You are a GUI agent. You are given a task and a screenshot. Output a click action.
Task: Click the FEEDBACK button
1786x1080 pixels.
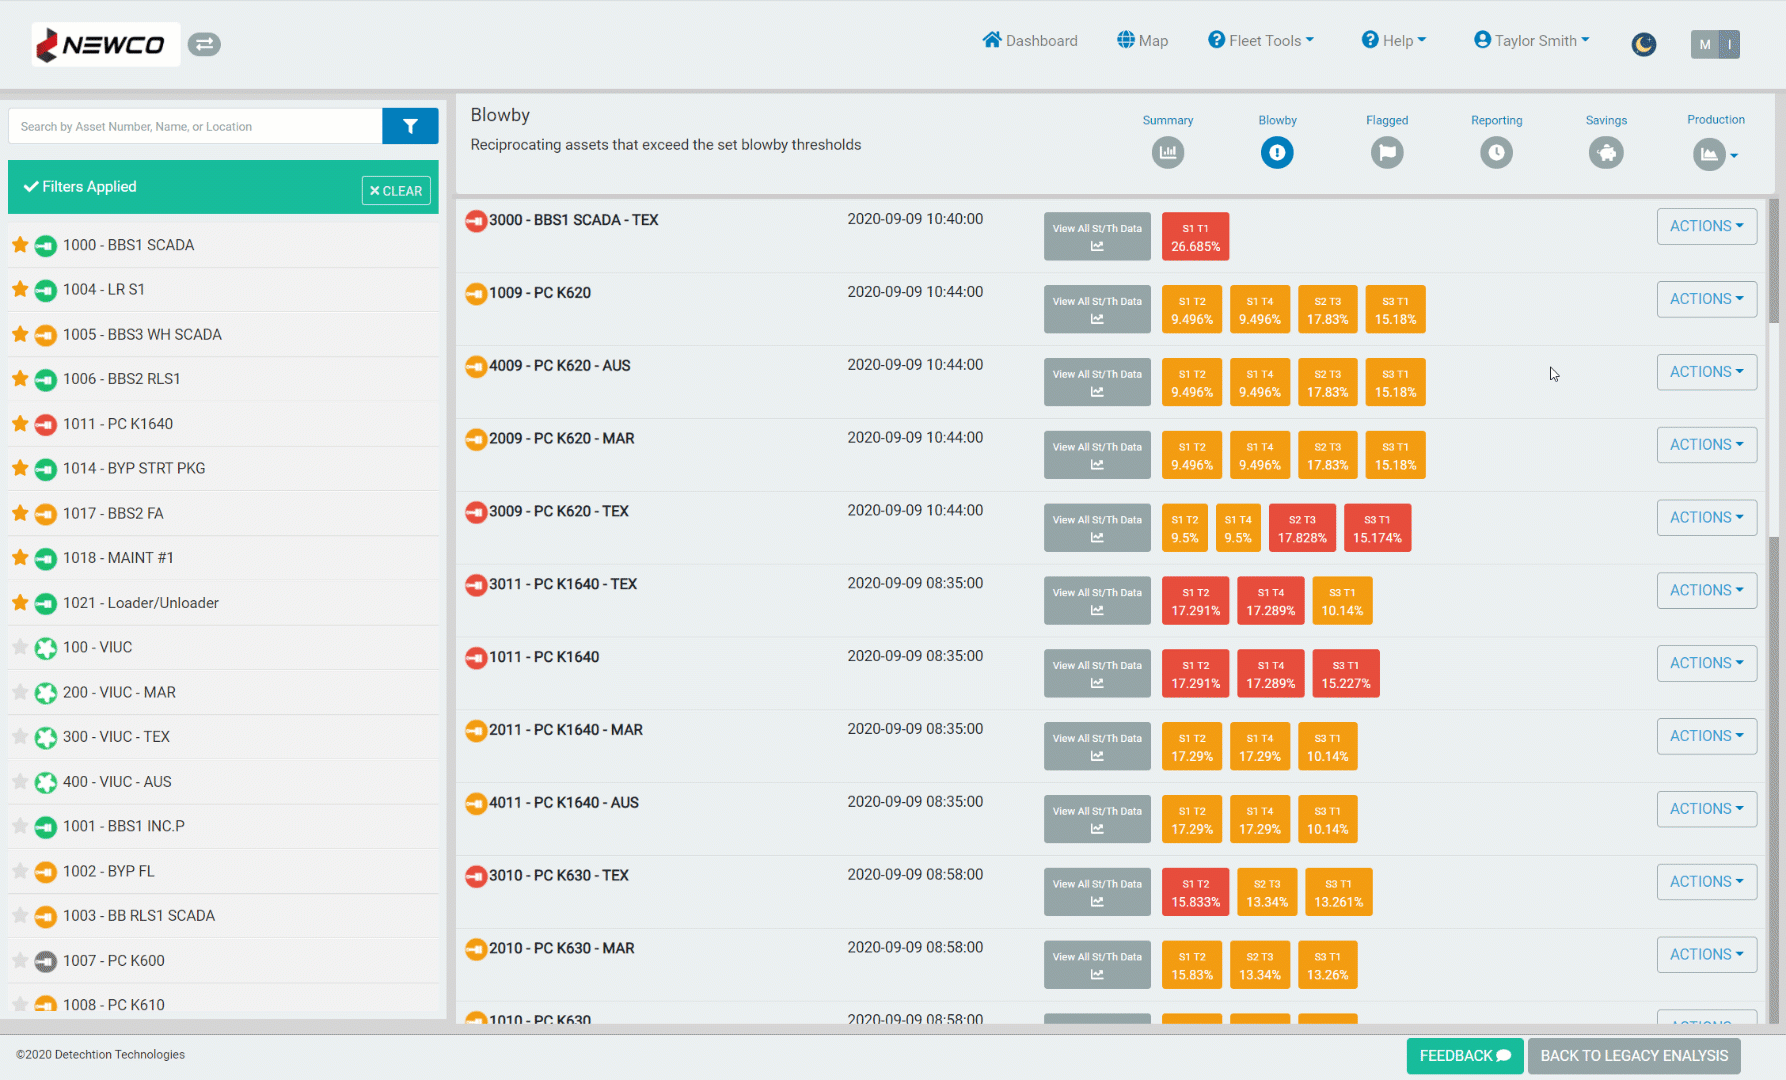(1465, 1056)
